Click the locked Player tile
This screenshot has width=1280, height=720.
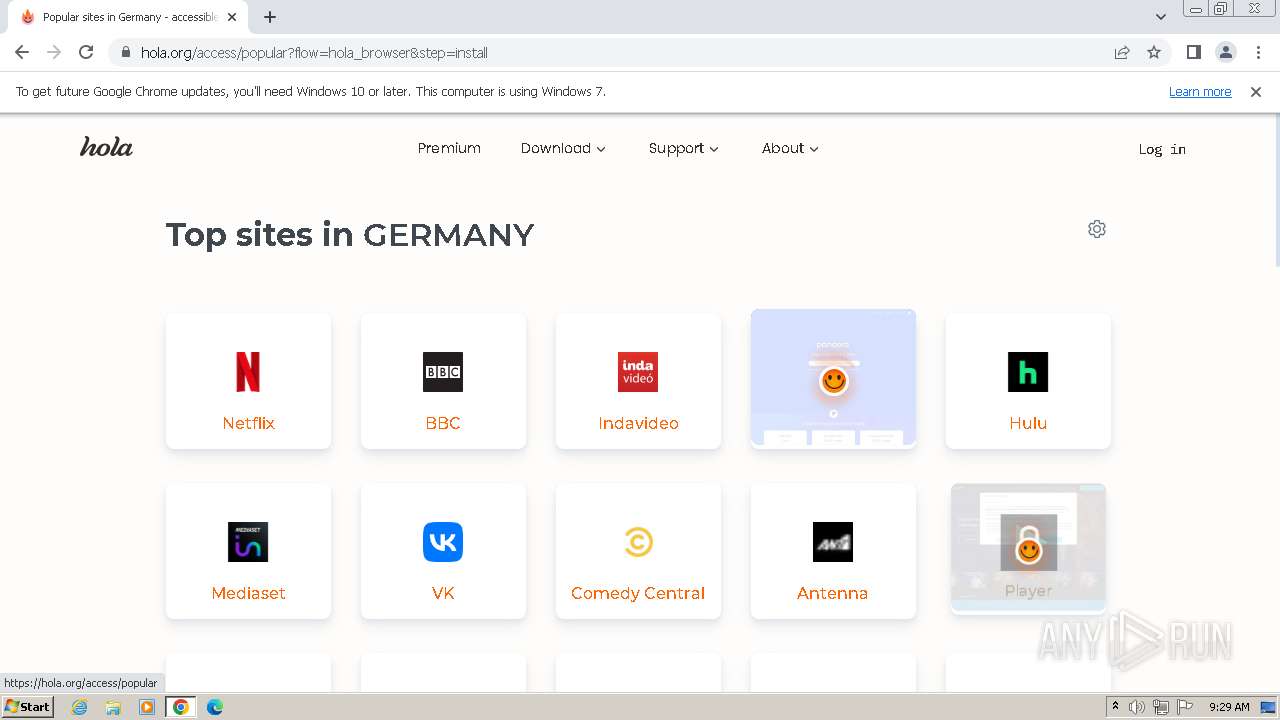1028,547
